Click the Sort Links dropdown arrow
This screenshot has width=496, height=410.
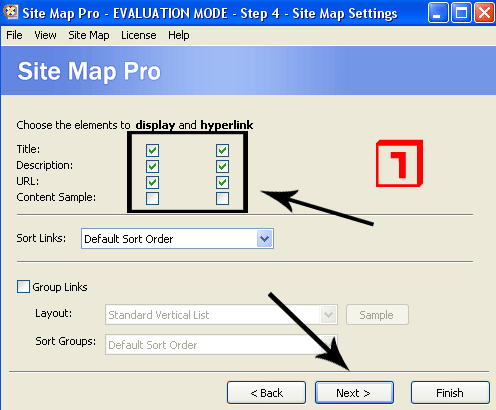coord(265,239)
